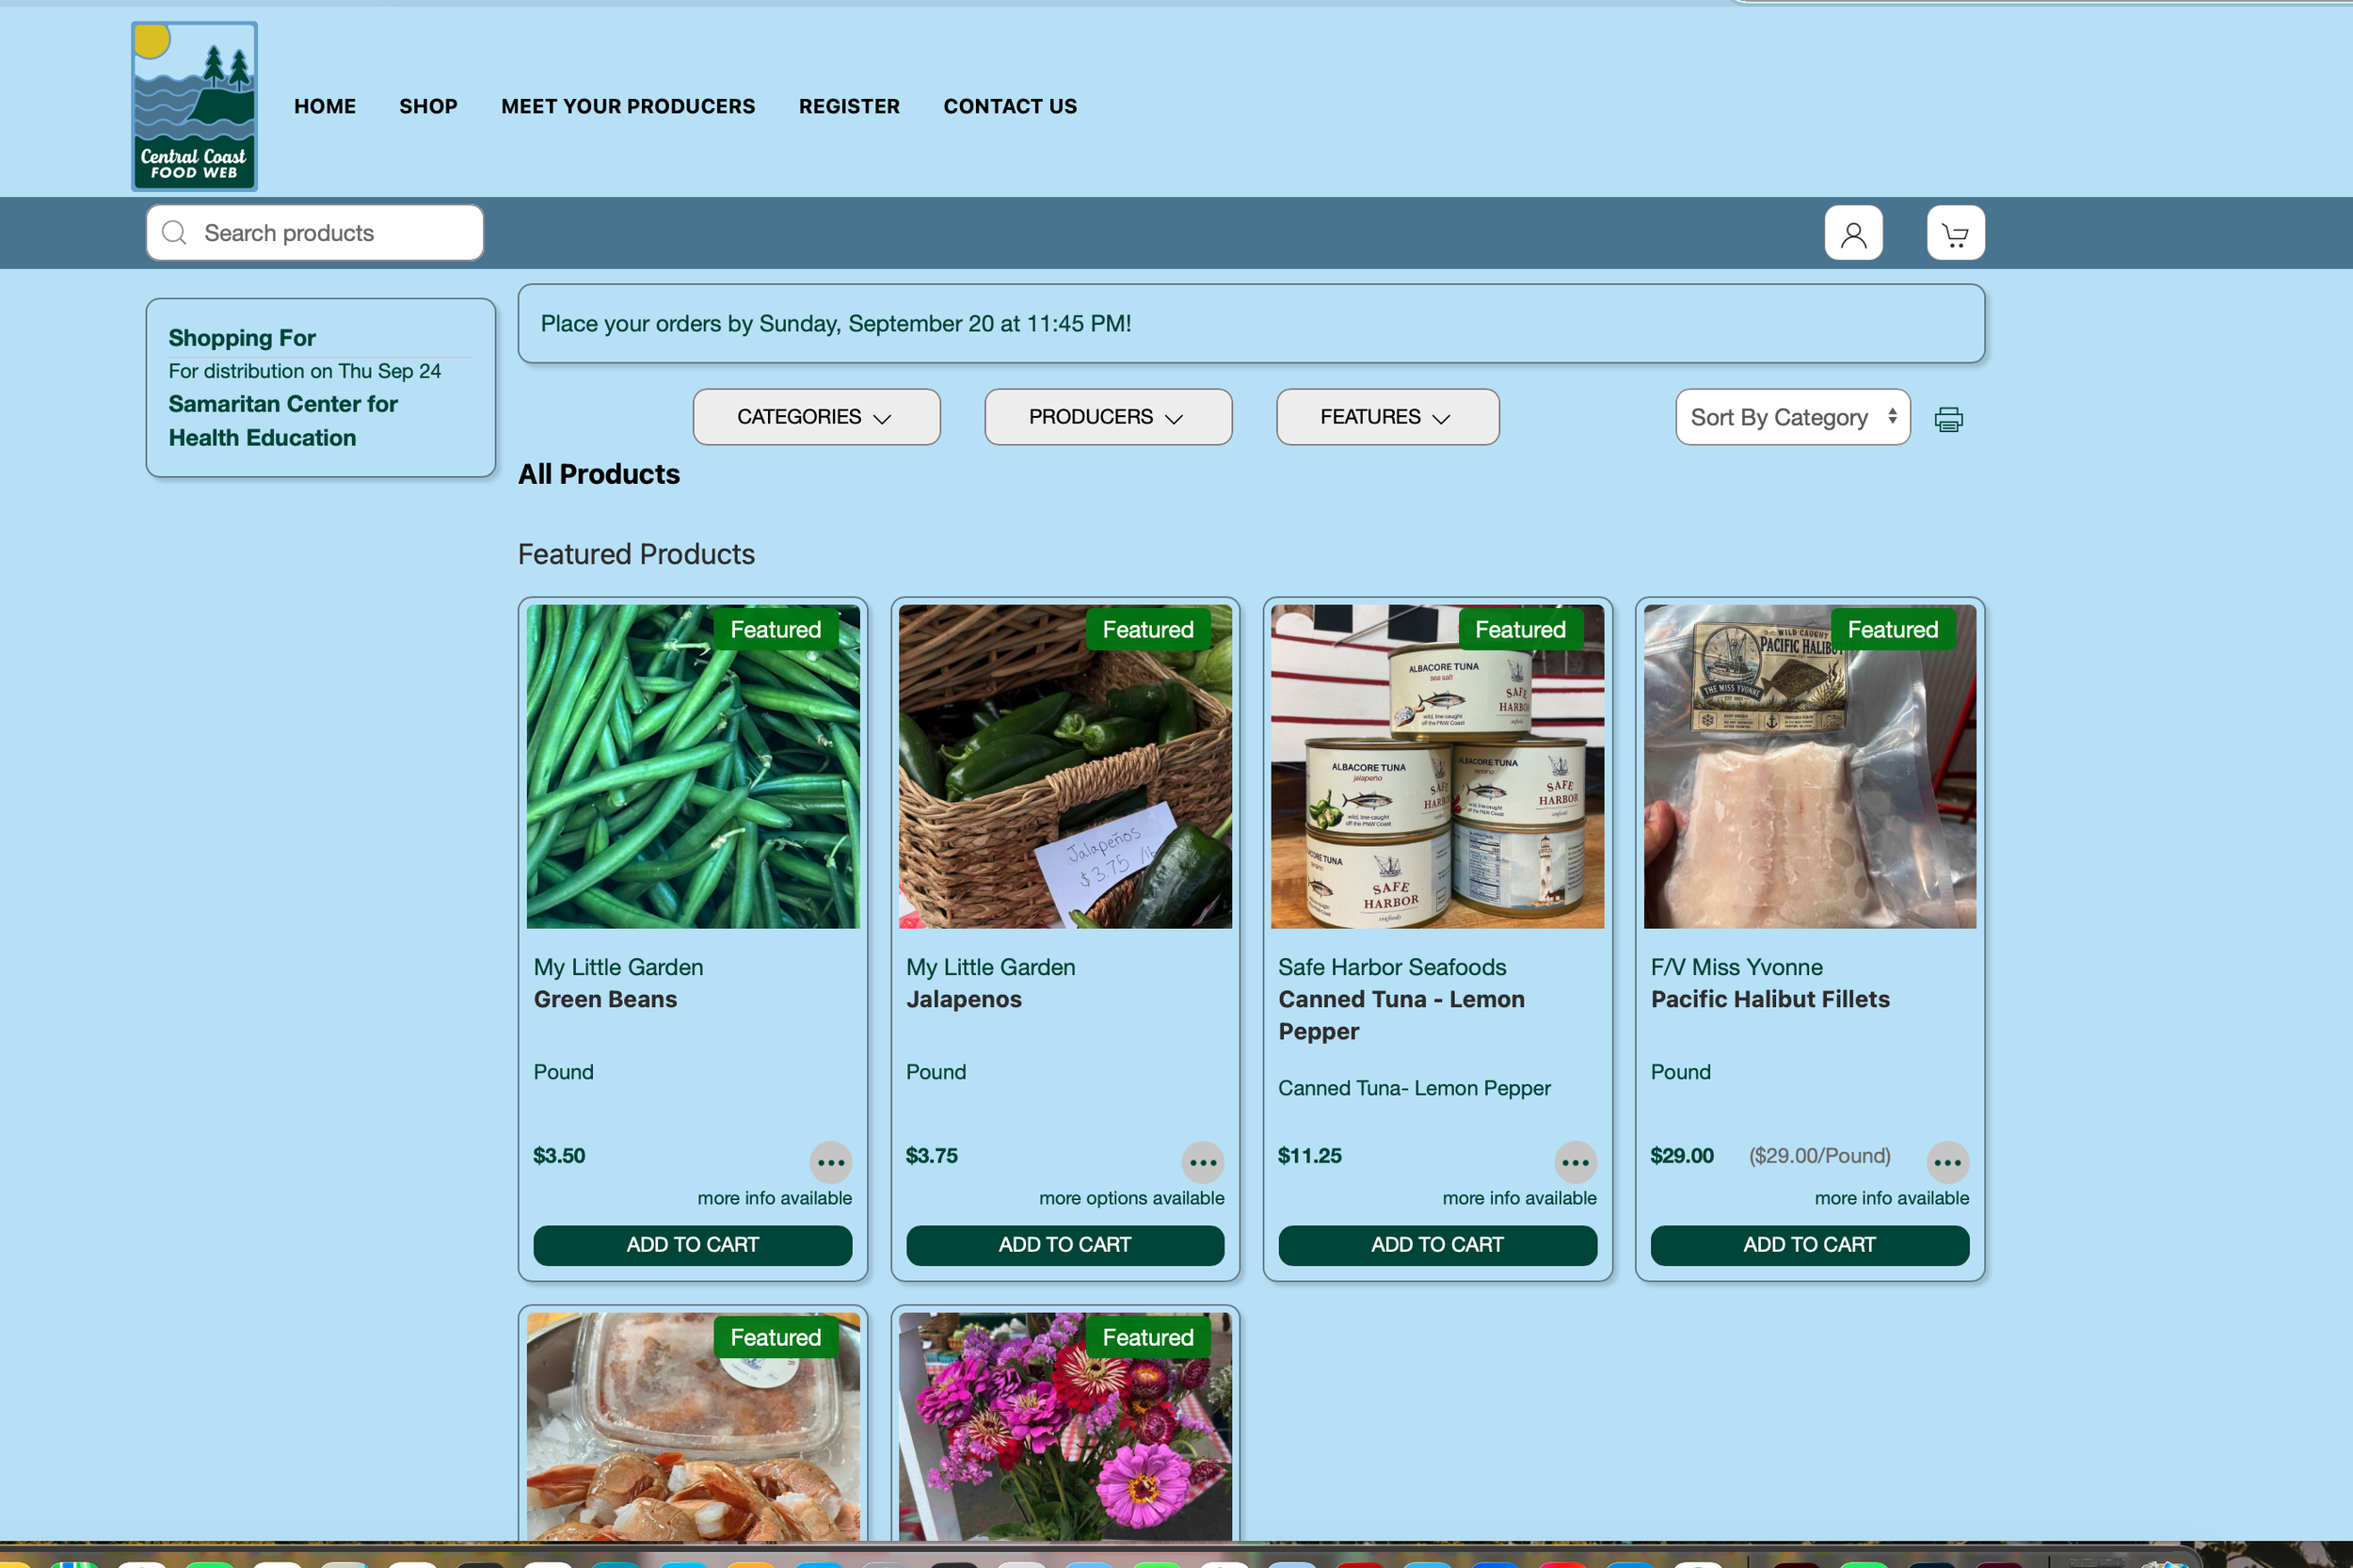Click F/V Miss Yvonne producer name
The width and height of the screenshot is (2353, 1568).
1736,967
